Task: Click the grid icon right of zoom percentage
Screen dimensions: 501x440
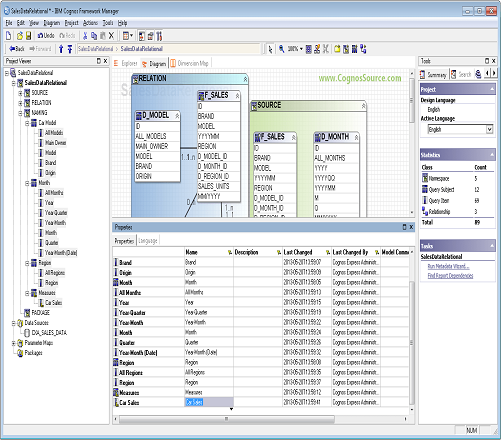Action: (309, 49)
